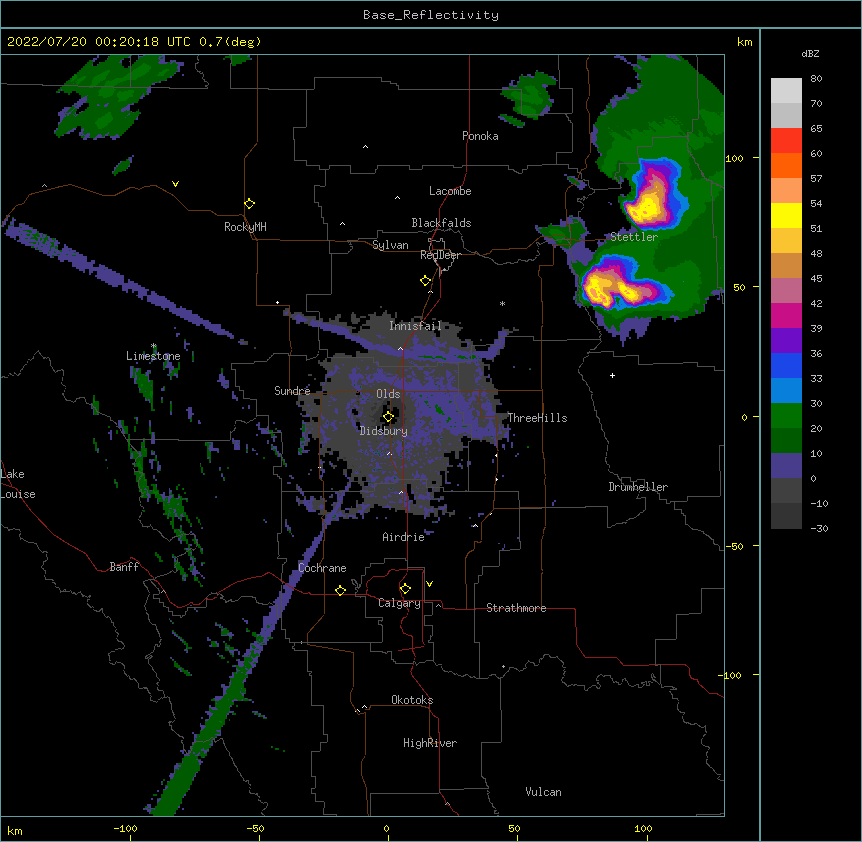Click the Olds city label
This screenshot has height=842, width=862.
click(388, 394)
